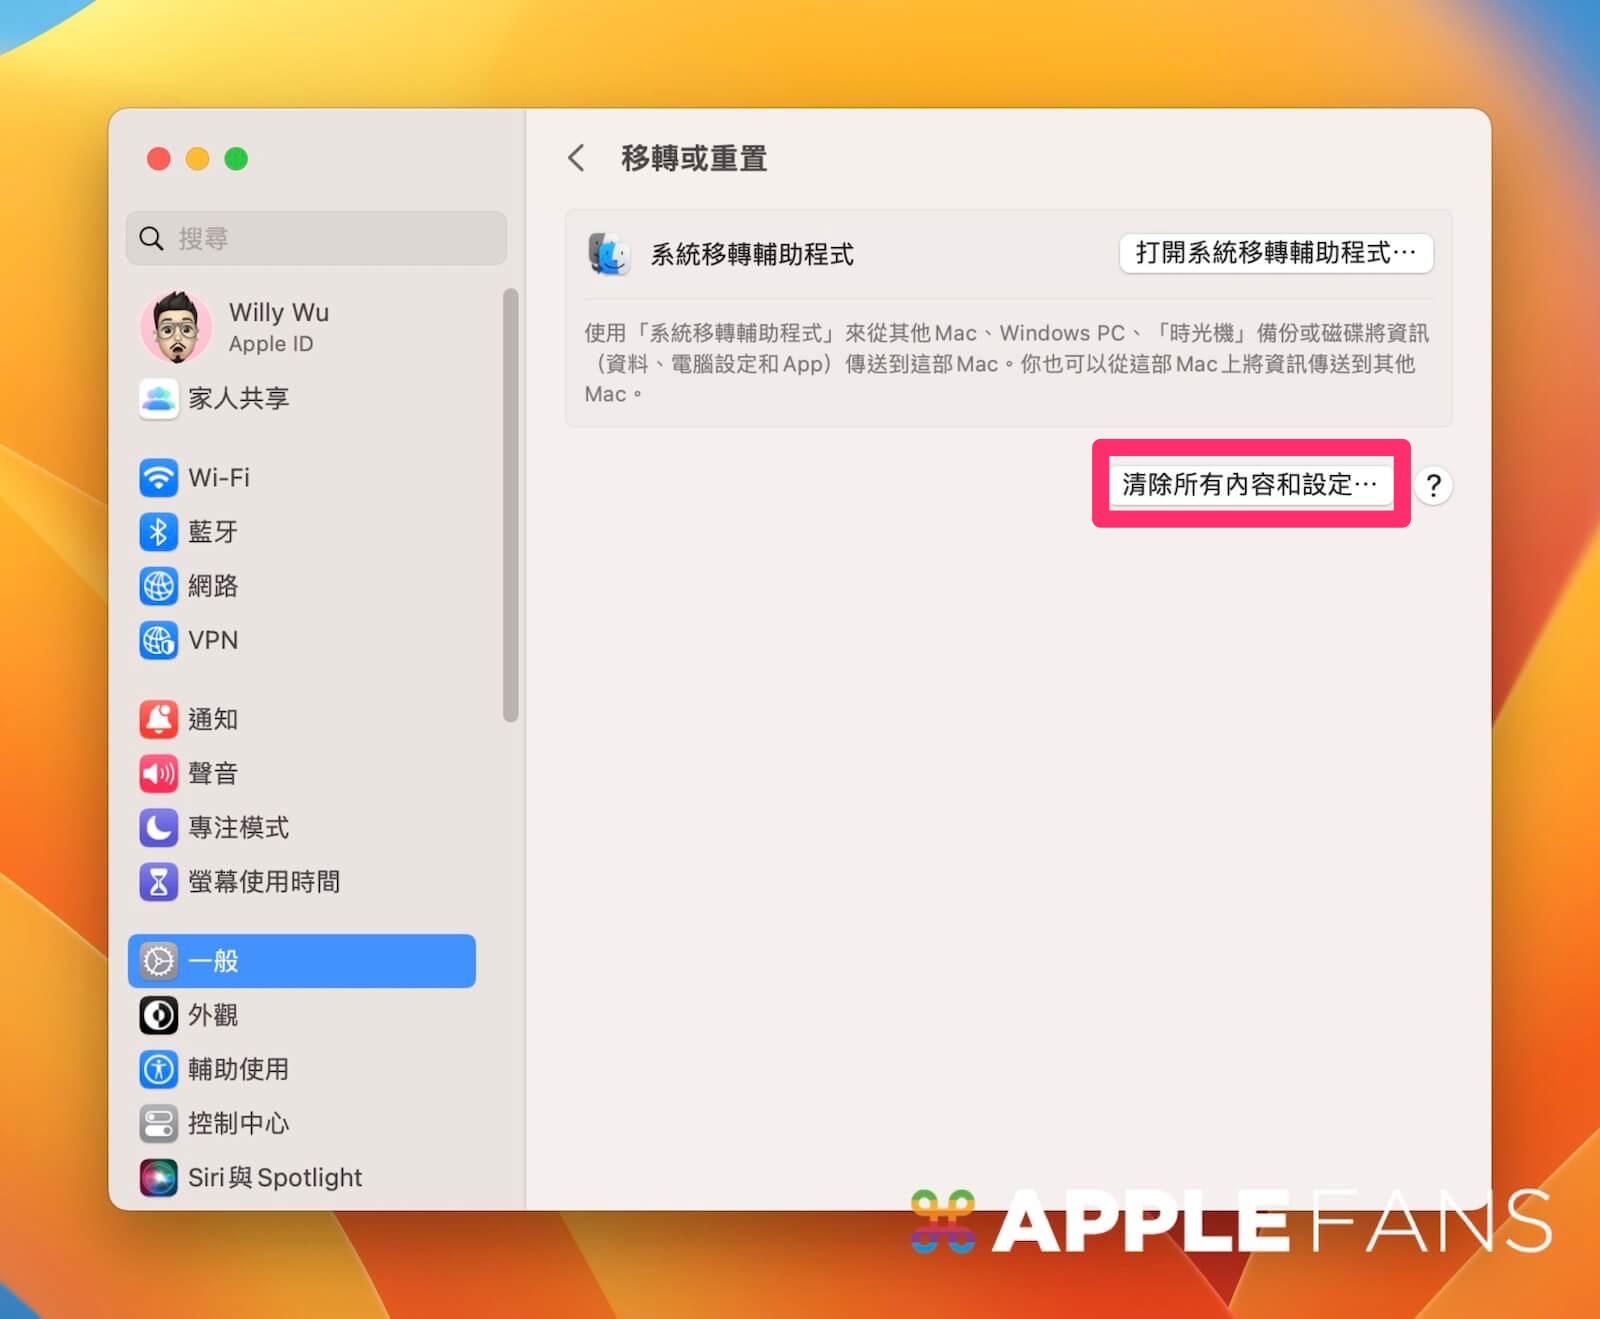Select Siri與Spotlight in the sidebar
Image resolution: width=1600 pixels, height=1319 pixels.
point(160,1177)
